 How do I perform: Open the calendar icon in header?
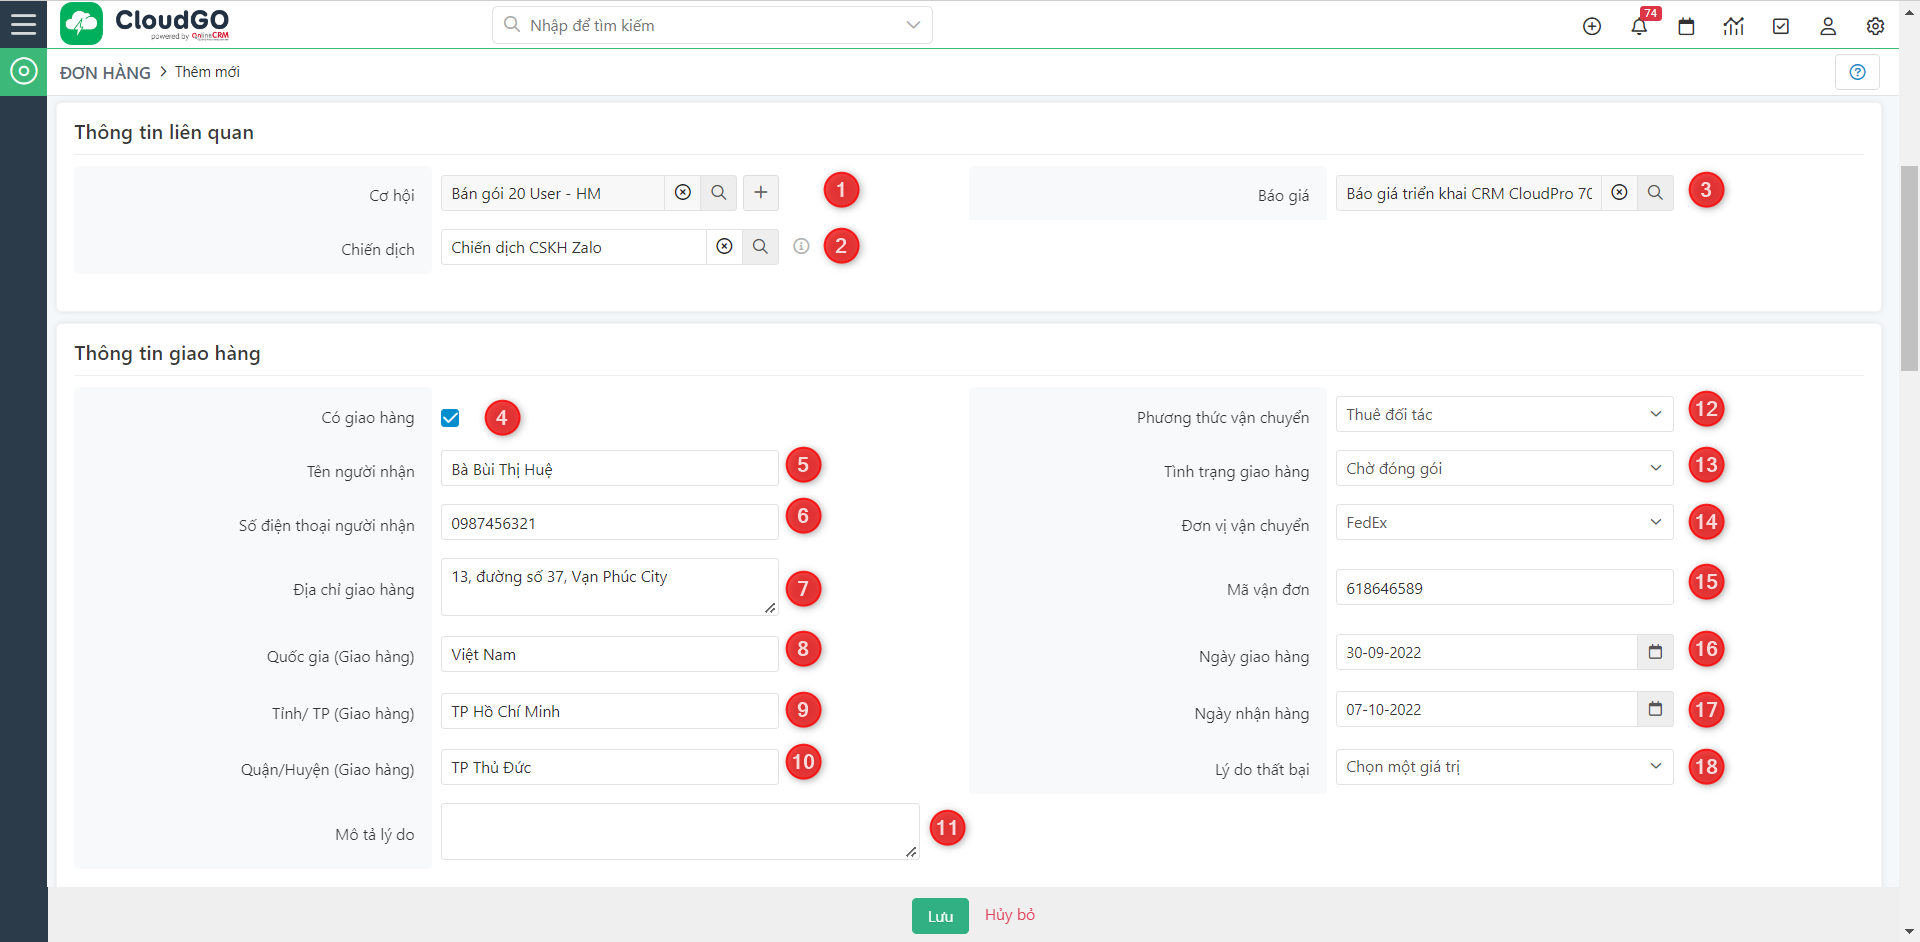click(x=1686, y=27)
